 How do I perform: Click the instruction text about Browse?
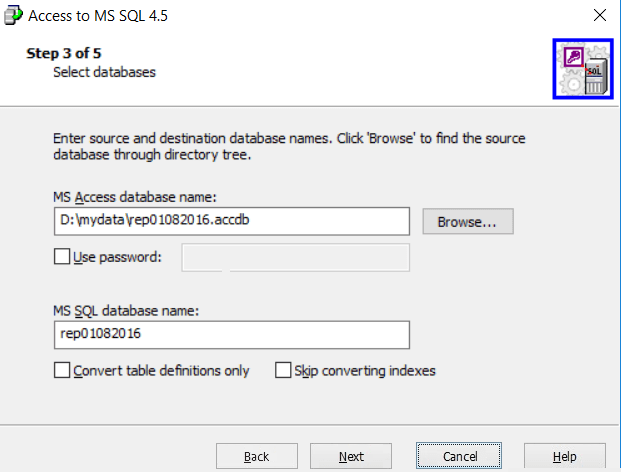coord(289,146)
